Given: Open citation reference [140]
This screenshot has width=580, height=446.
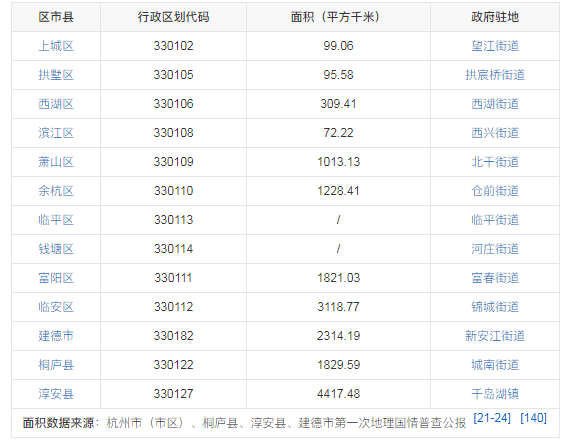Looking at the screenshot, I should click(x=533, y=418).
